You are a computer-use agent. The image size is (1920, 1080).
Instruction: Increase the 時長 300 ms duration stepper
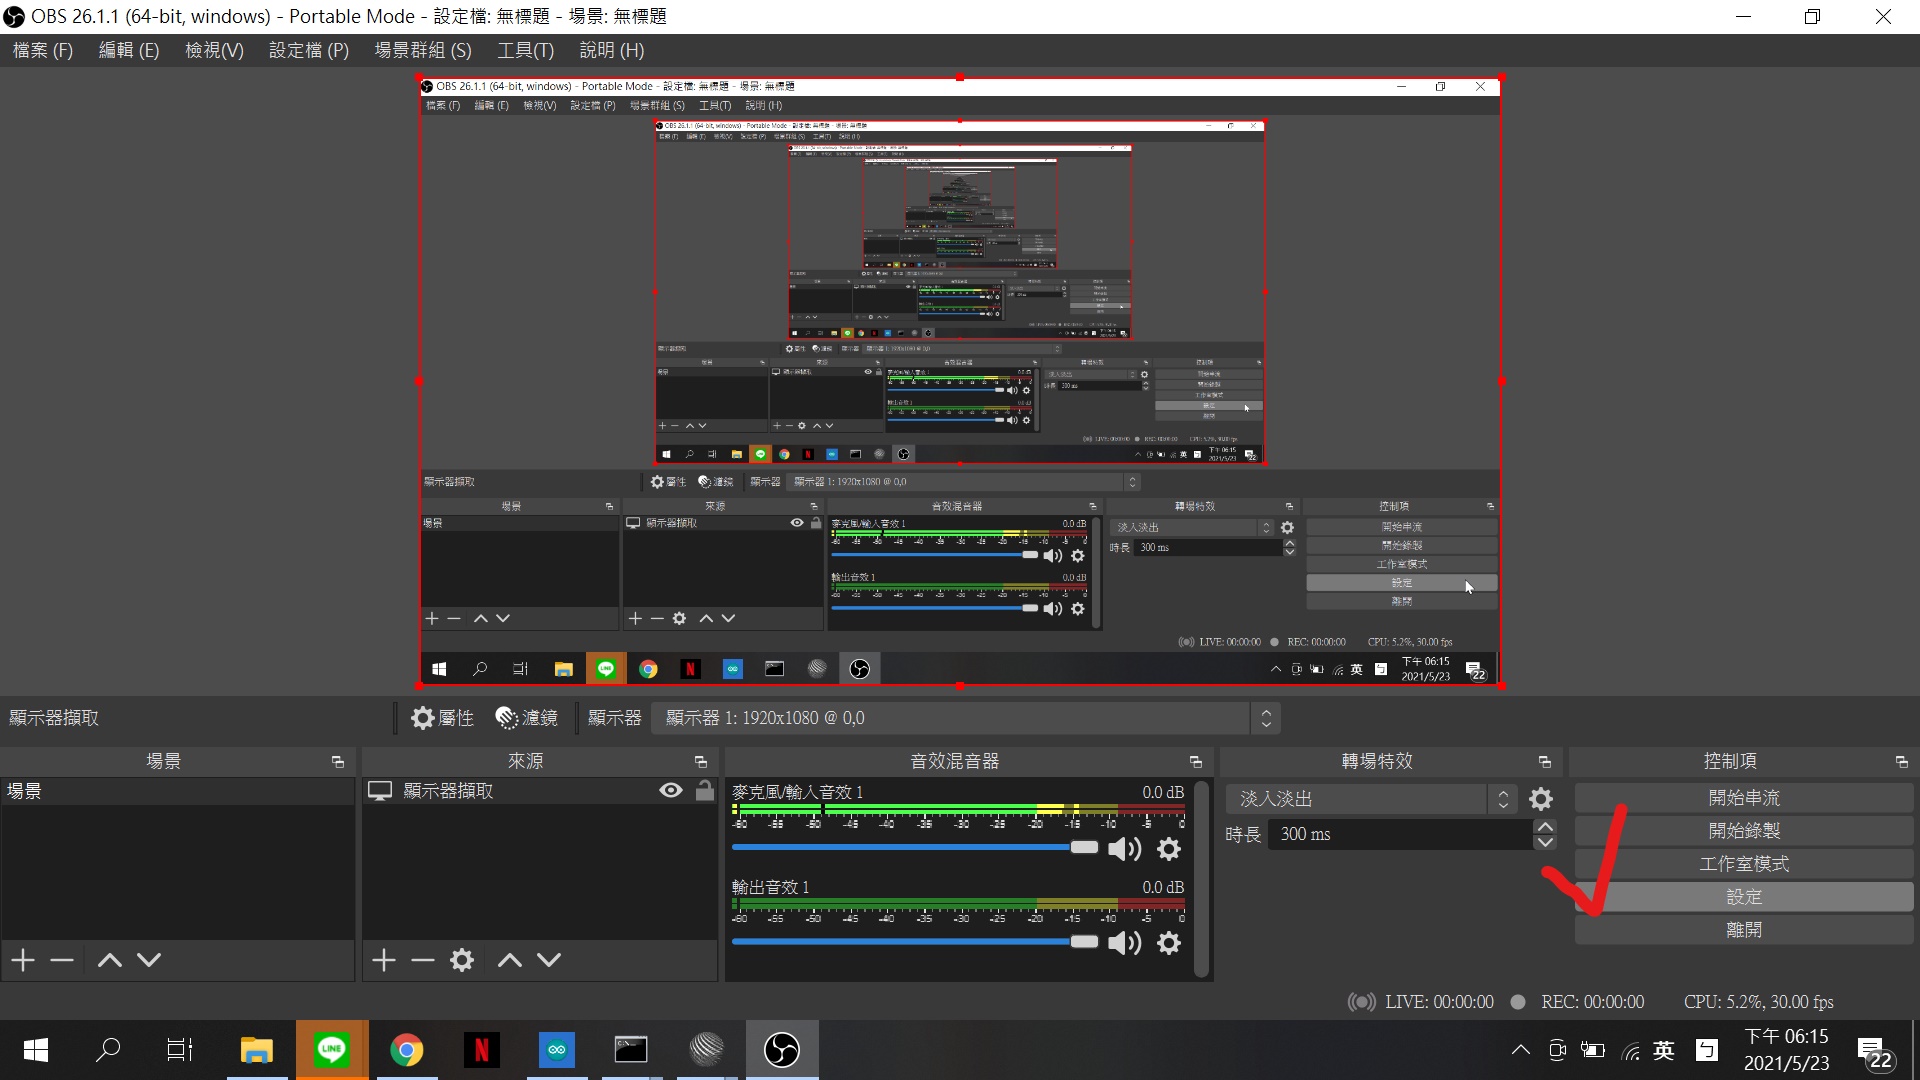click(1545, 827)
